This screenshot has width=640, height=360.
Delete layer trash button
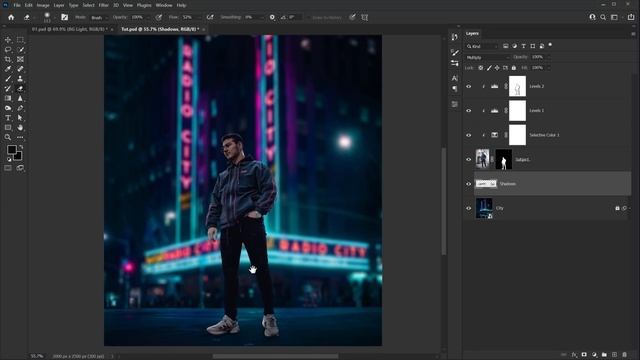point(624,355)
